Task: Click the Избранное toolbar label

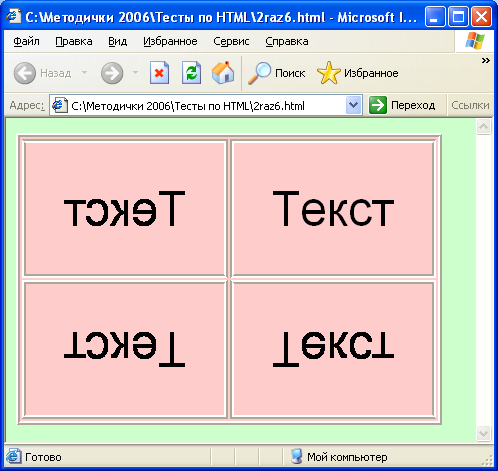Action: [371, 73]
